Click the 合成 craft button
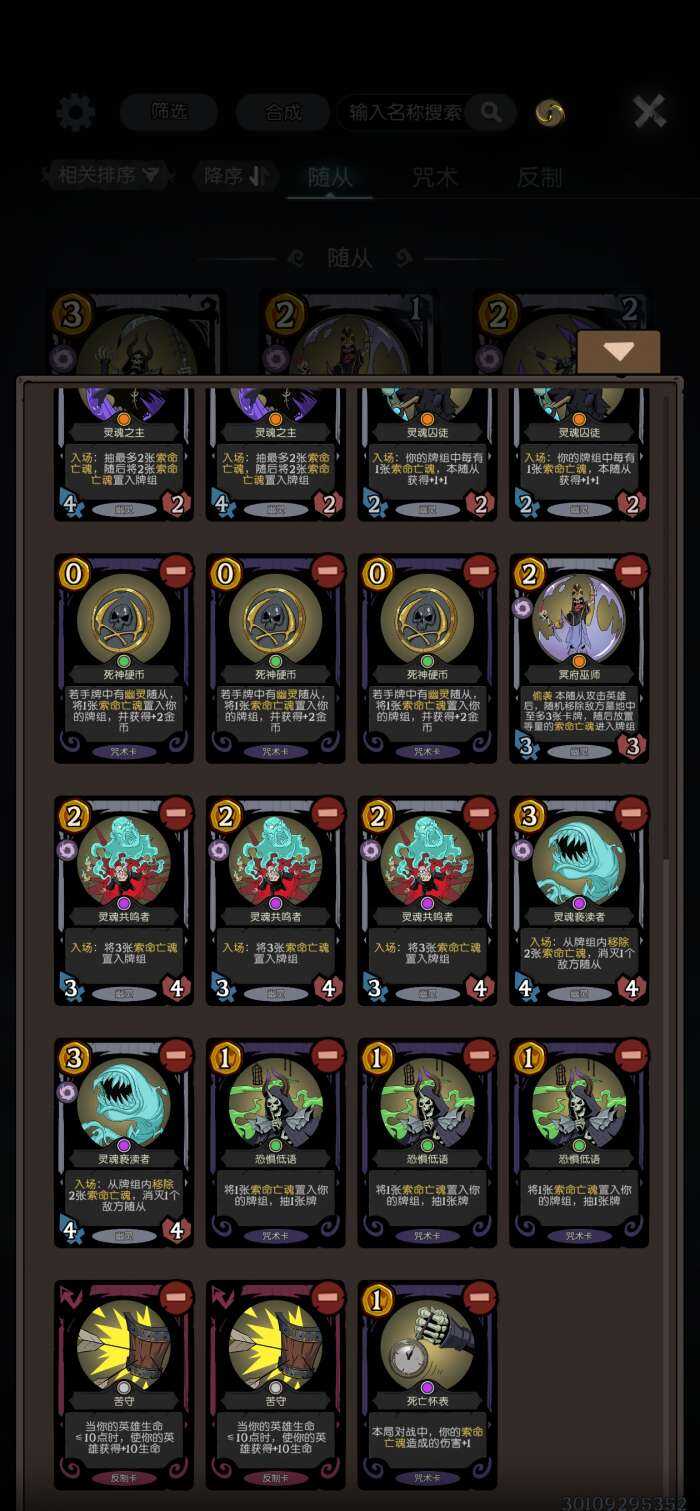700x1511 pixels. click(283, 112)
